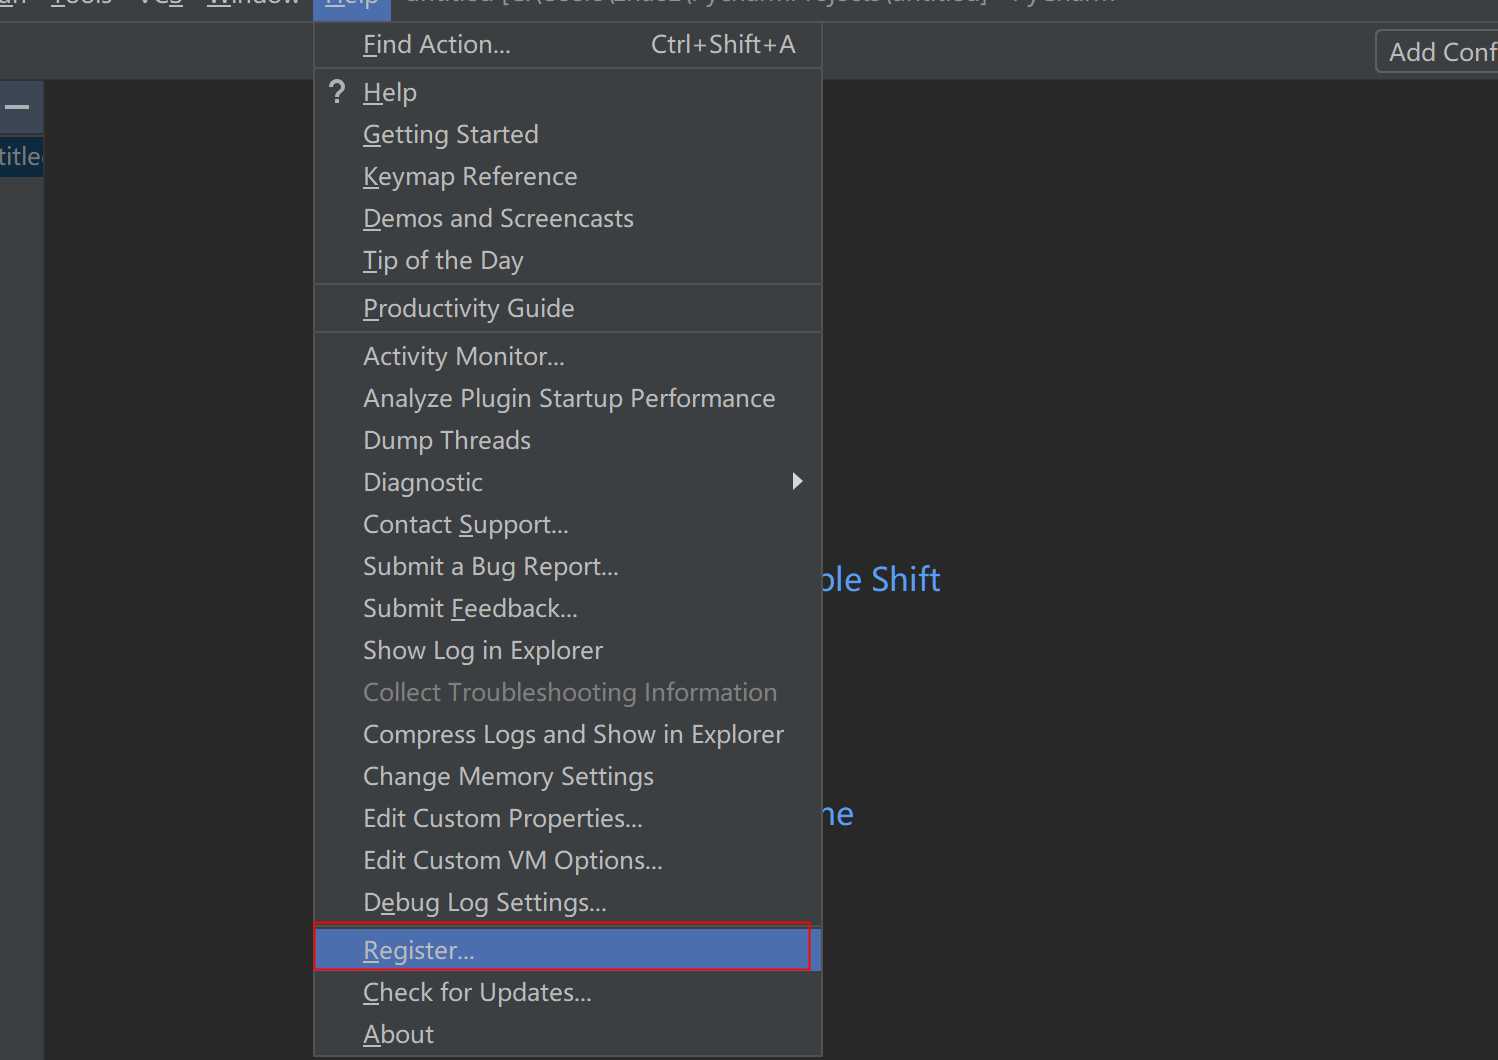Click Submit a Bug Report
The height and width of the screenshot is (1060, 1498).
pos(491,567)
